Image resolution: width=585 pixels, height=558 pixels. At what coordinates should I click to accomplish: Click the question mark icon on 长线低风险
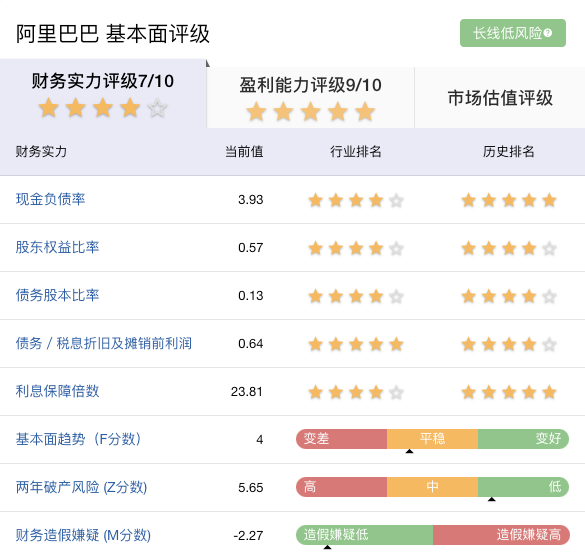548,33
